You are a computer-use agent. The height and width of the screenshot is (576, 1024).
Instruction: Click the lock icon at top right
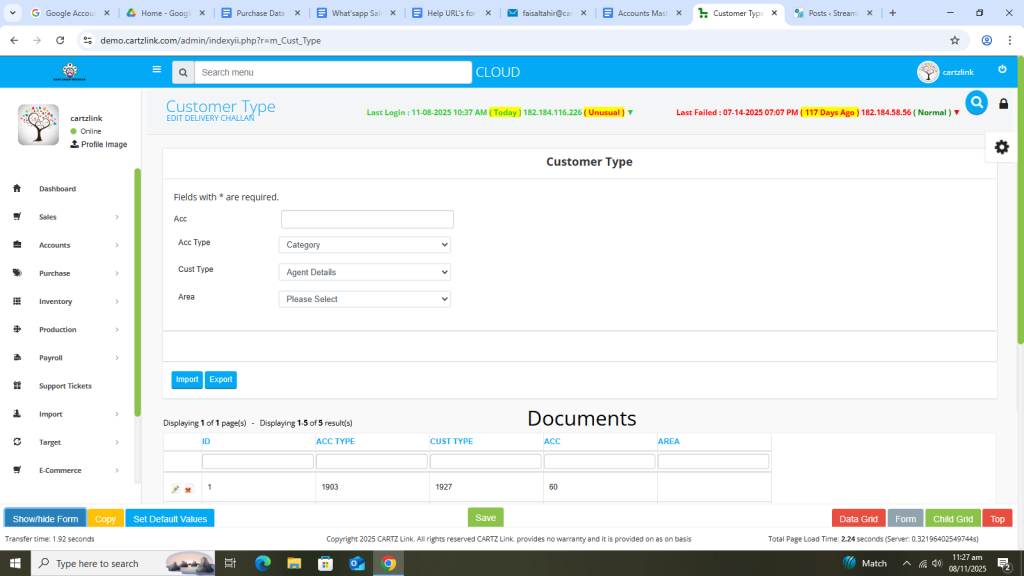(x=1004, y=104)
